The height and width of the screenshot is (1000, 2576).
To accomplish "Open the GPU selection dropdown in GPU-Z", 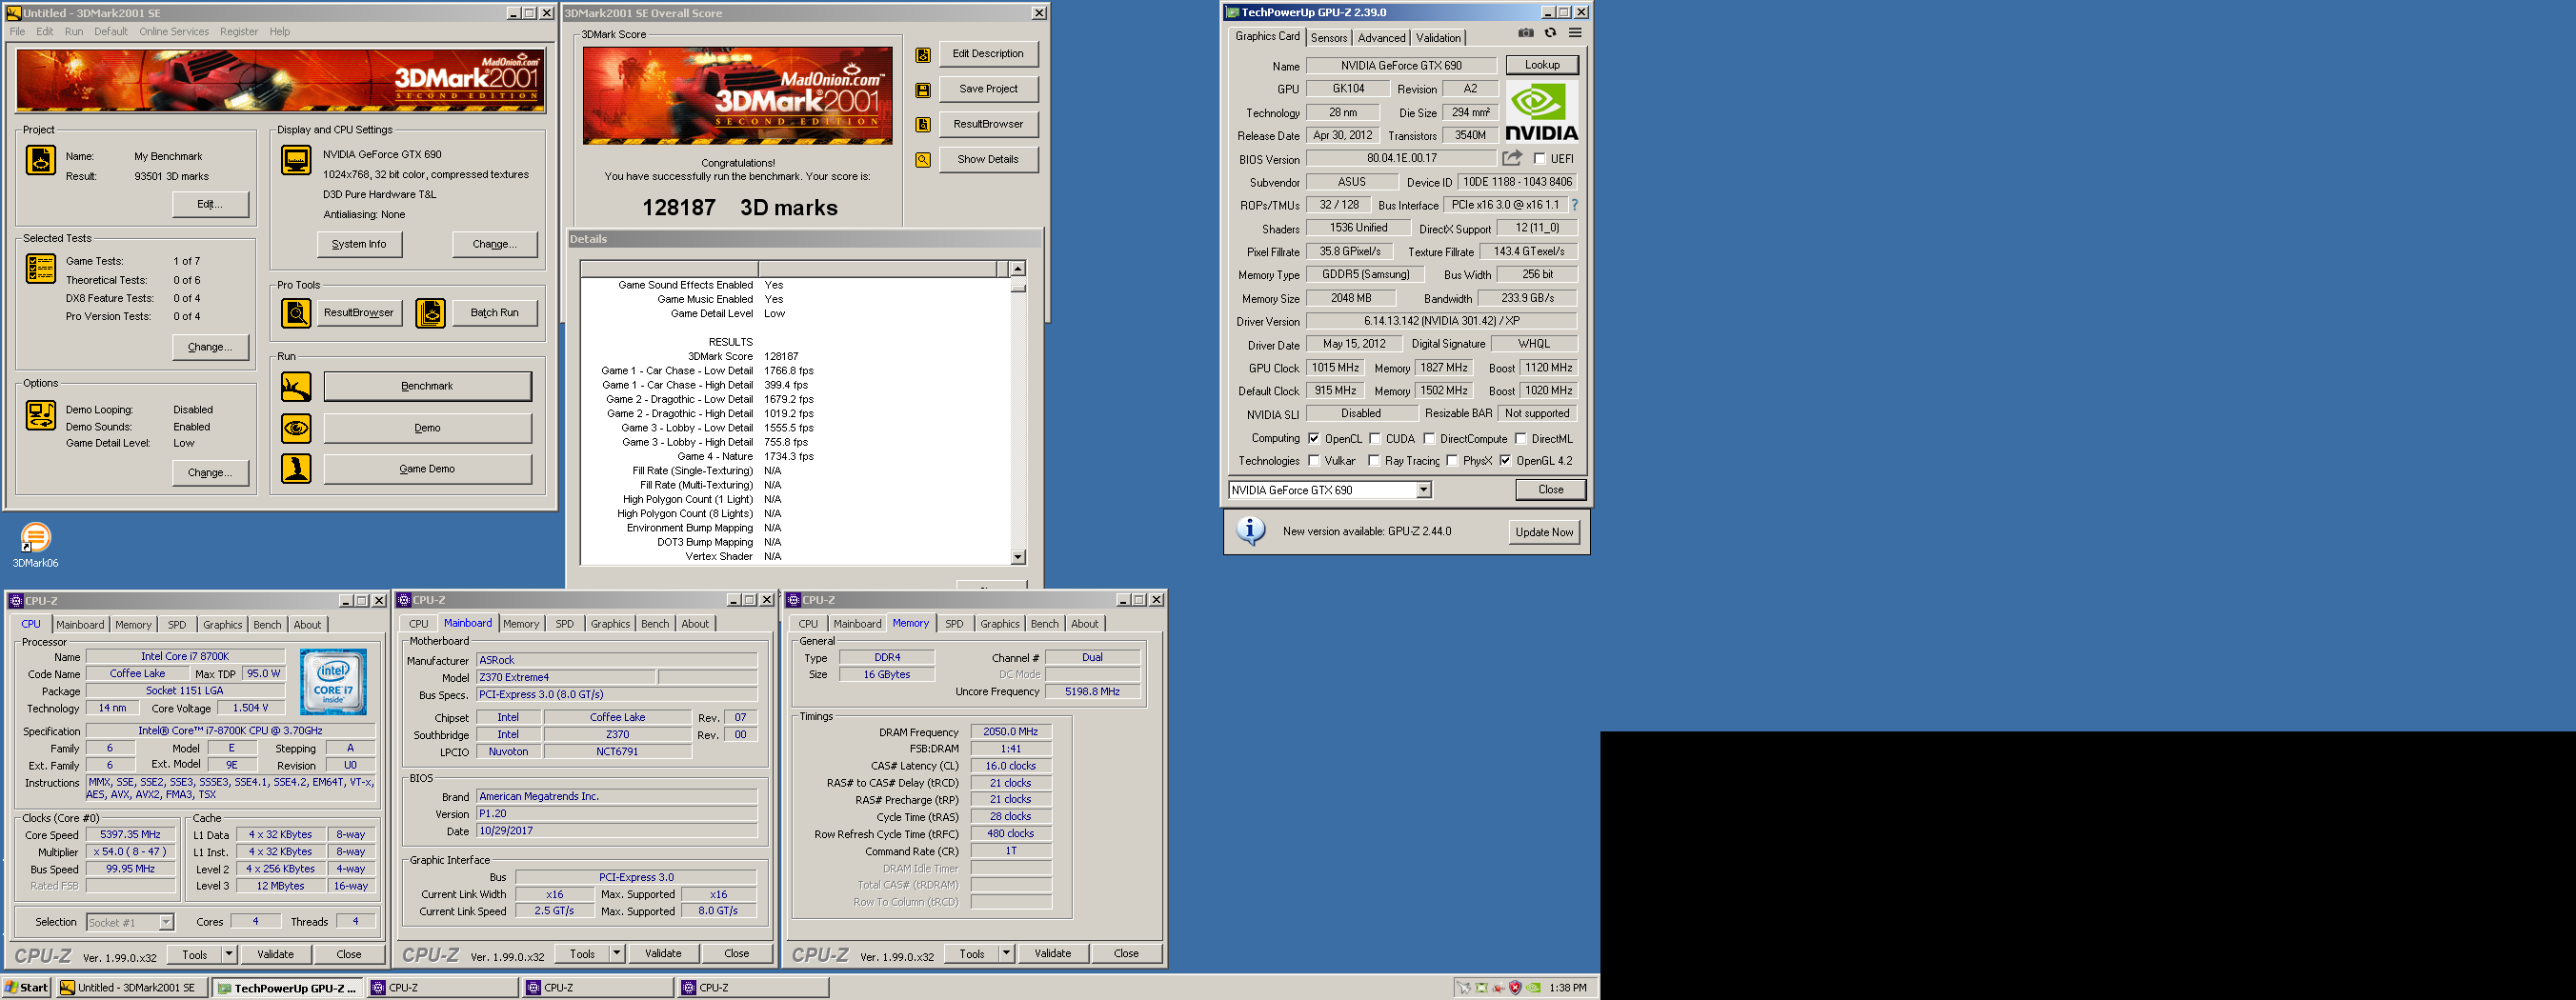I will pyautogui.click(x=1423, y=490).
